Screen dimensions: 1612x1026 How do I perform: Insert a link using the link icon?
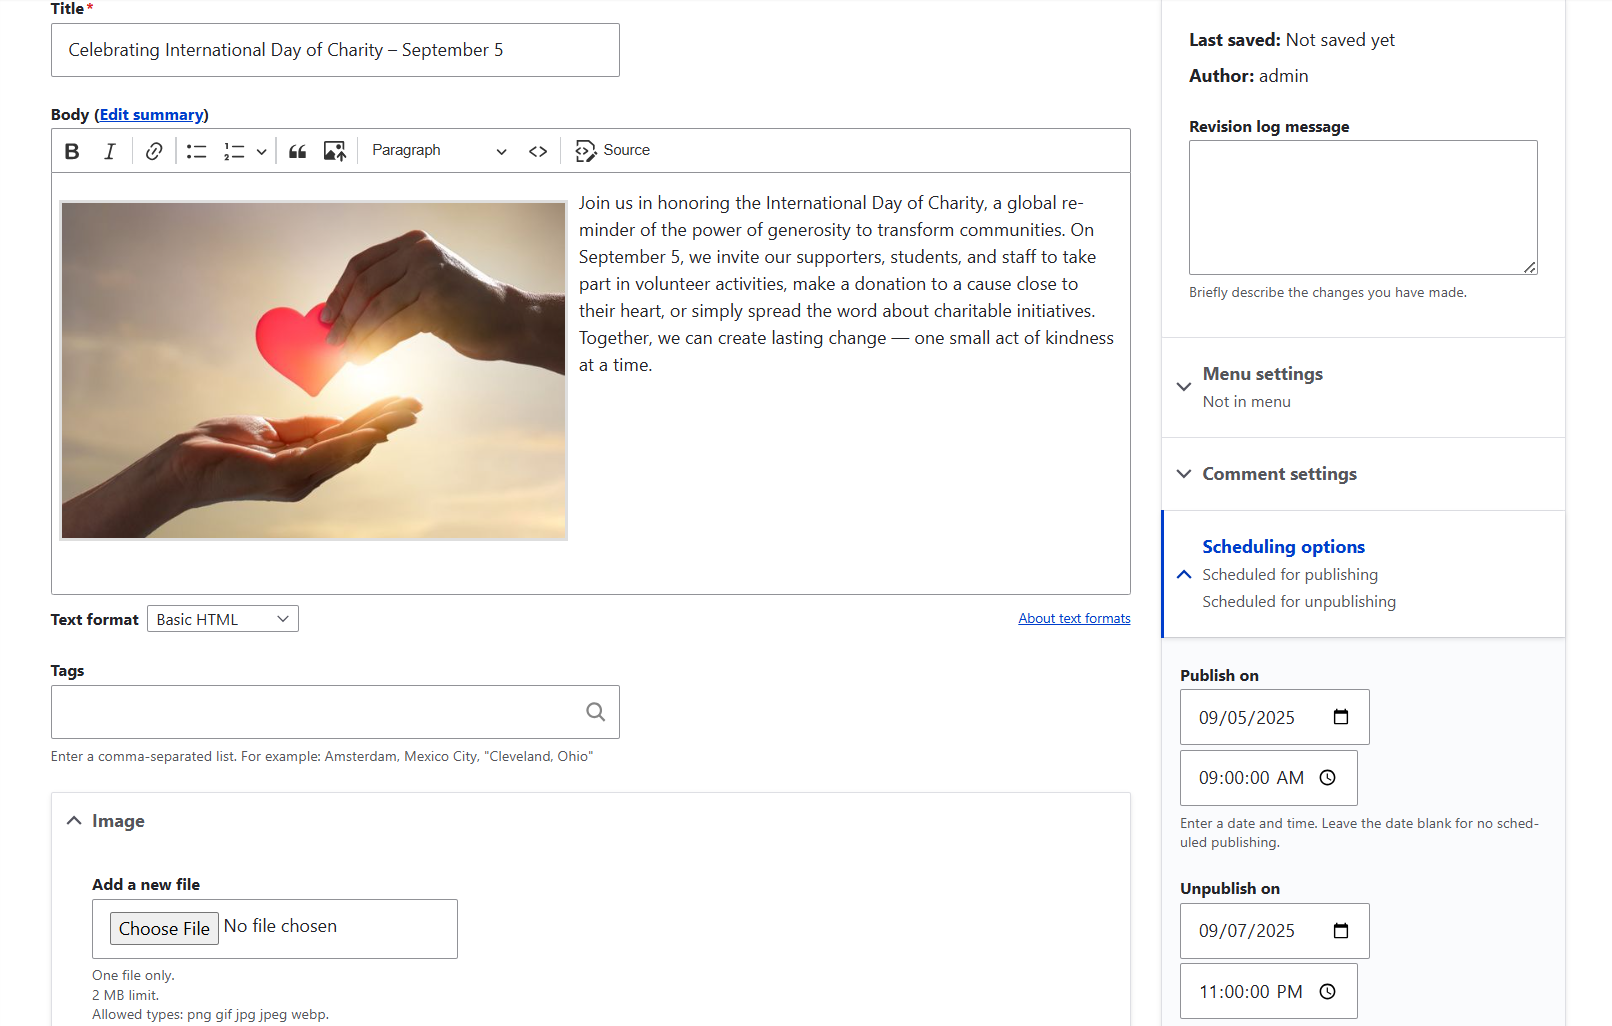click(154, 151)
